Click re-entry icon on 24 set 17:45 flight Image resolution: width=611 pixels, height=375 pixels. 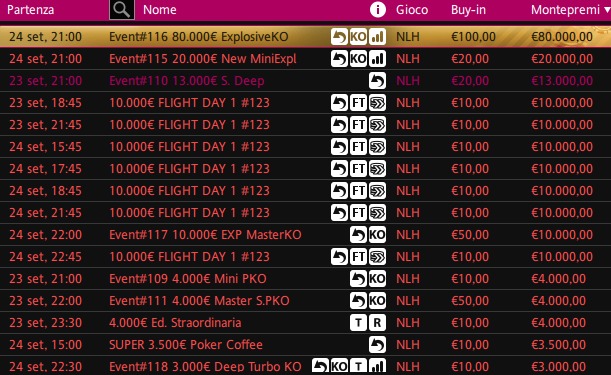coord(339,169)
